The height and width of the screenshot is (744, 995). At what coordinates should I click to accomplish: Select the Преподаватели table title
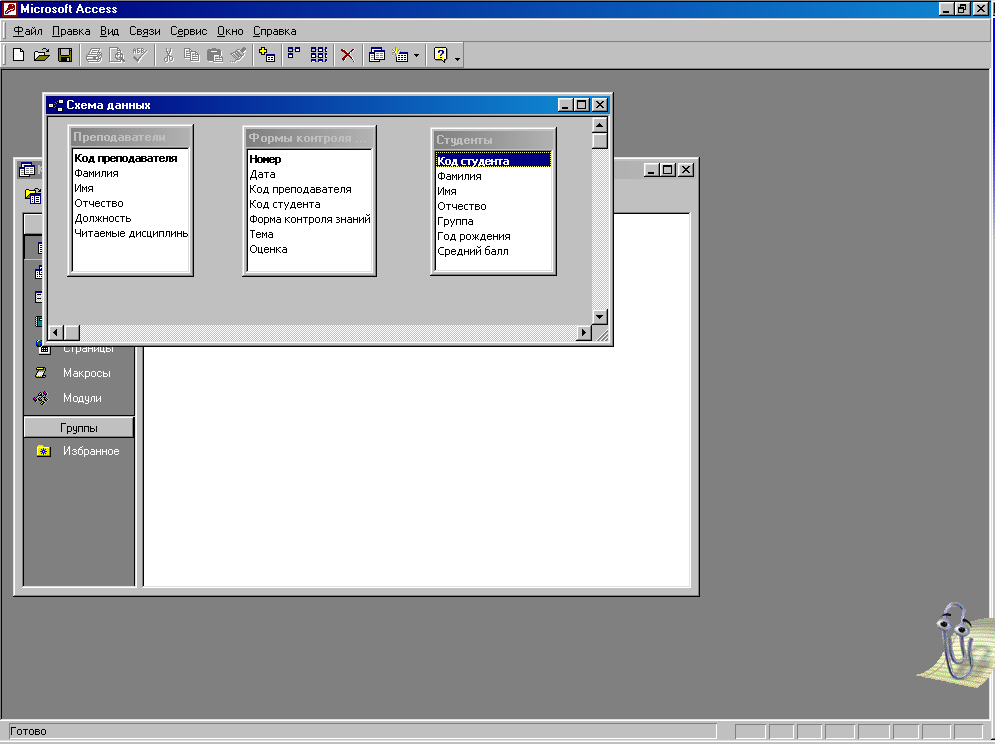pos(130,137)
